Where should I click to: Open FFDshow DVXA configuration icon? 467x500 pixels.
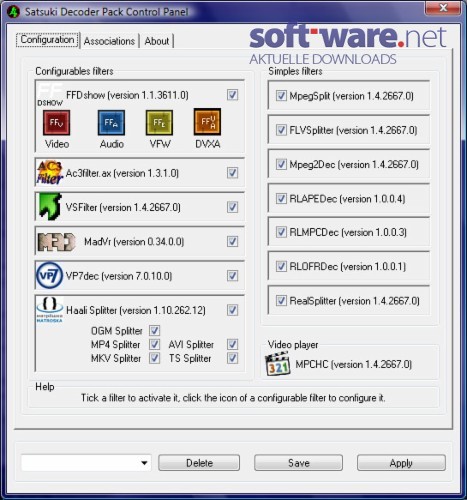click(x=207, y=122)
